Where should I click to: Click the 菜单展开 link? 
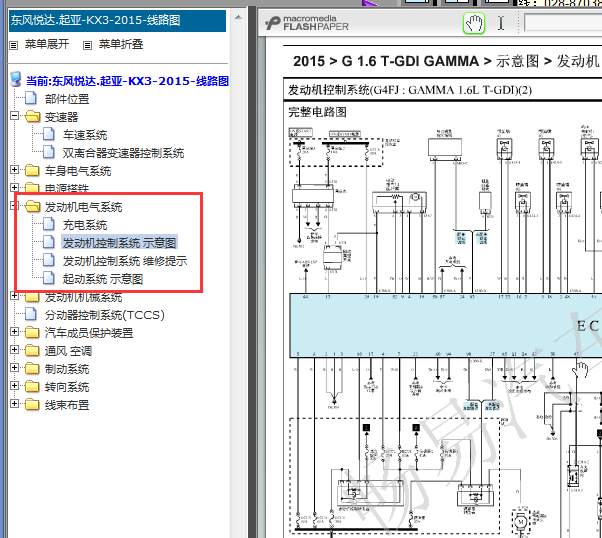47,44
